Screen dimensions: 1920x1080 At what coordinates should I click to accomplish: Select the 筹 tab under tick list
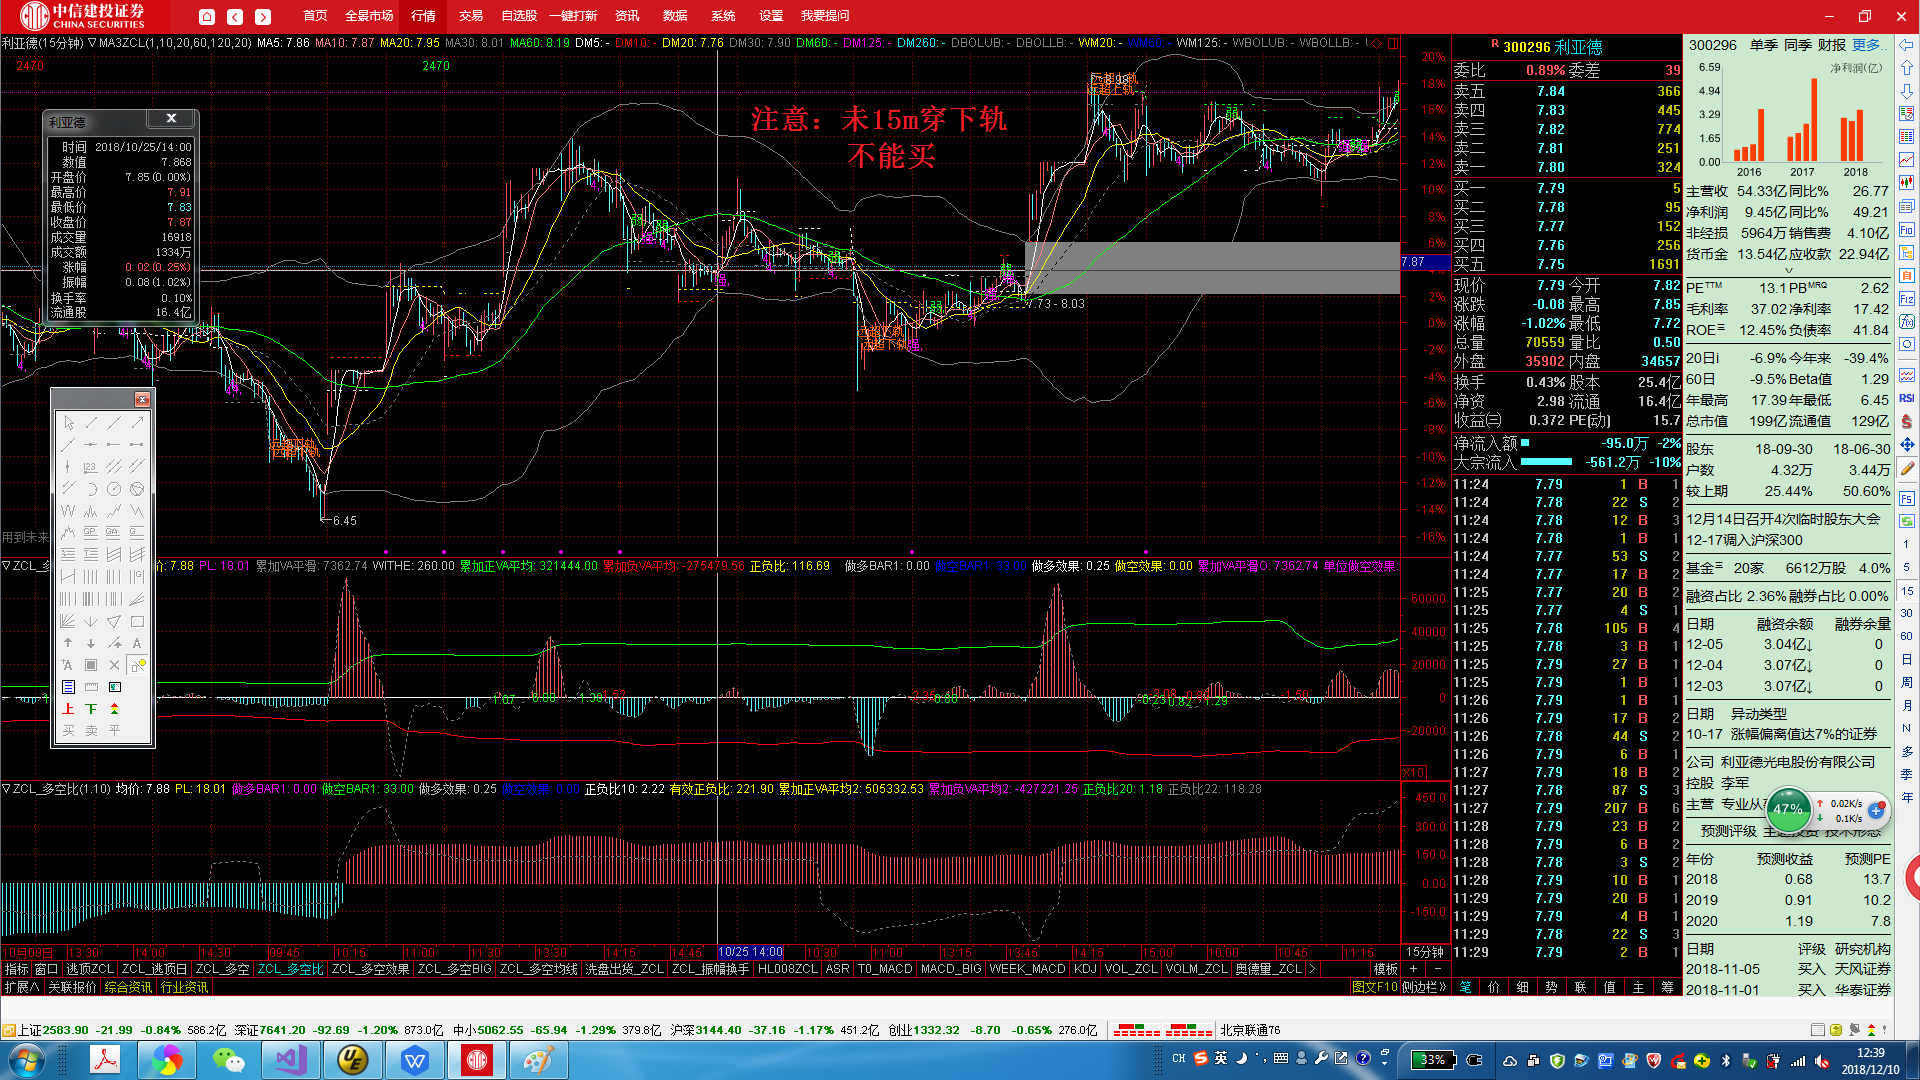(1667, 987)
